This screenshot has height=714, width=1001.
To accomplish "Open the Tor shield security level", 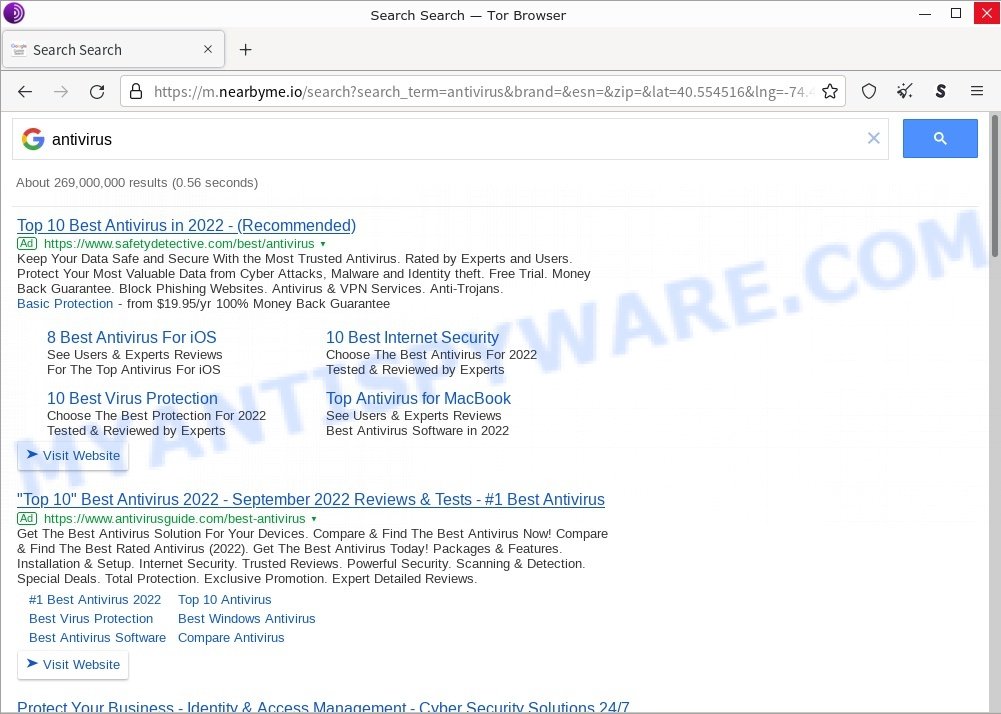I will 869,91.
